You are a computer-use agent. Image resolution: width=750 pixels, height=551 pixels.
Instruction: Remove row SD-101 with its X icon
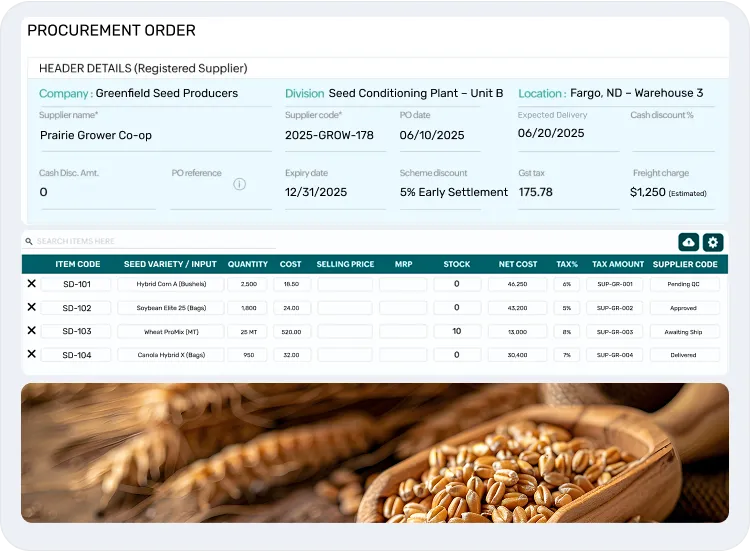pos(31,284)
